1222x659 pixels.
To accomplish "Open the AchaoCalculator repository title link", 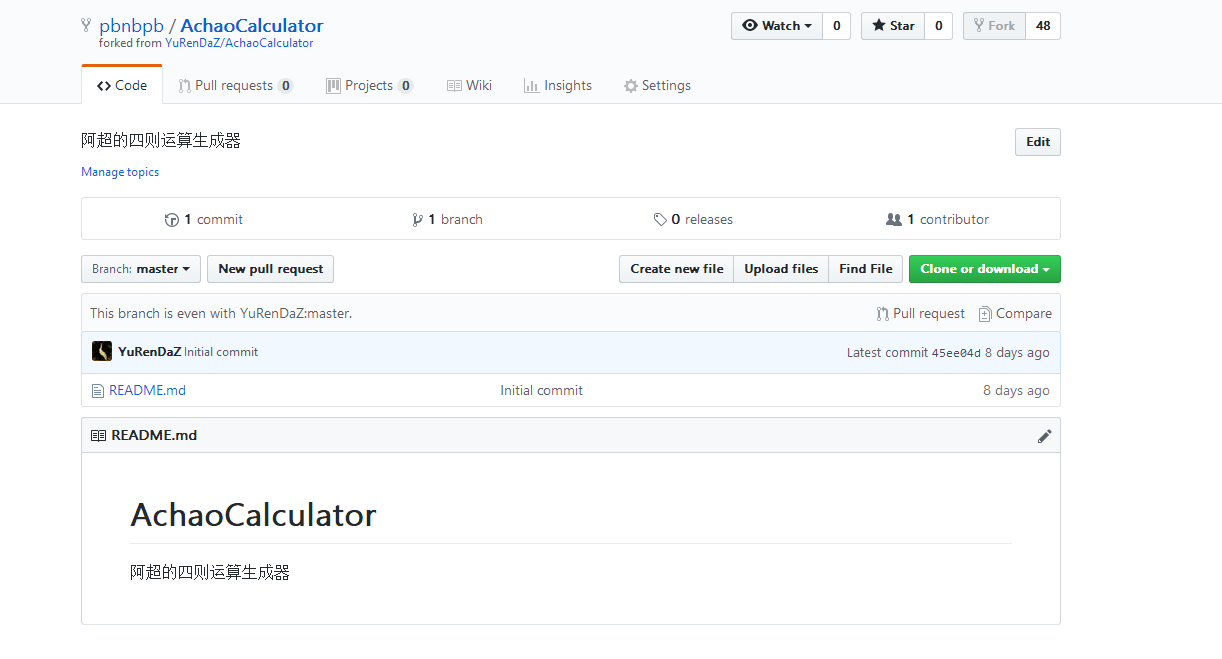I will pyautogui.click(x=252, y=26).
